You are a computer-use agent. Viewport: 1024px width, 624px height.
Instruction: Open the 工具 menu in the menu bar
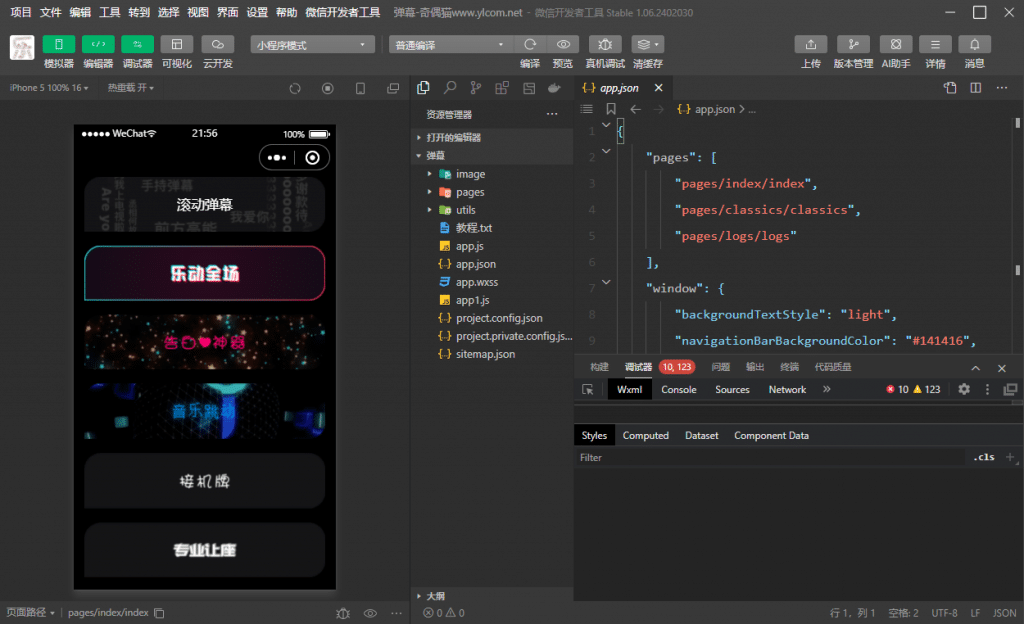tap(109, 12)
